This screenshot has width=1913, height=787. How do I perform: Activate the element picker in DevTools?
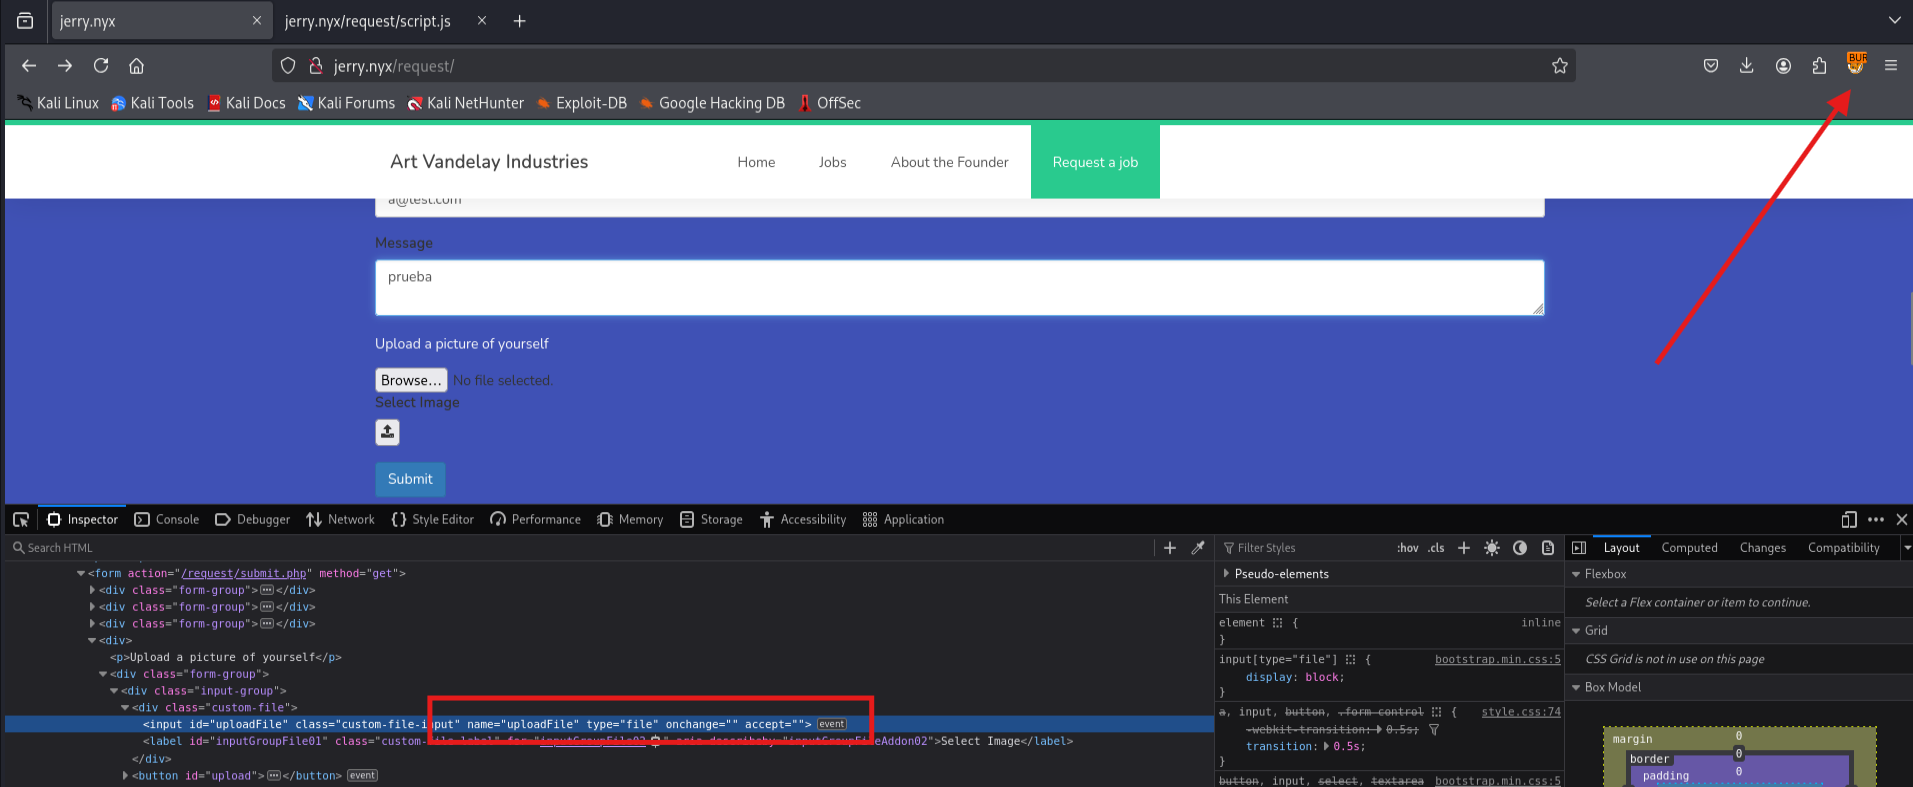click(21, 519)
